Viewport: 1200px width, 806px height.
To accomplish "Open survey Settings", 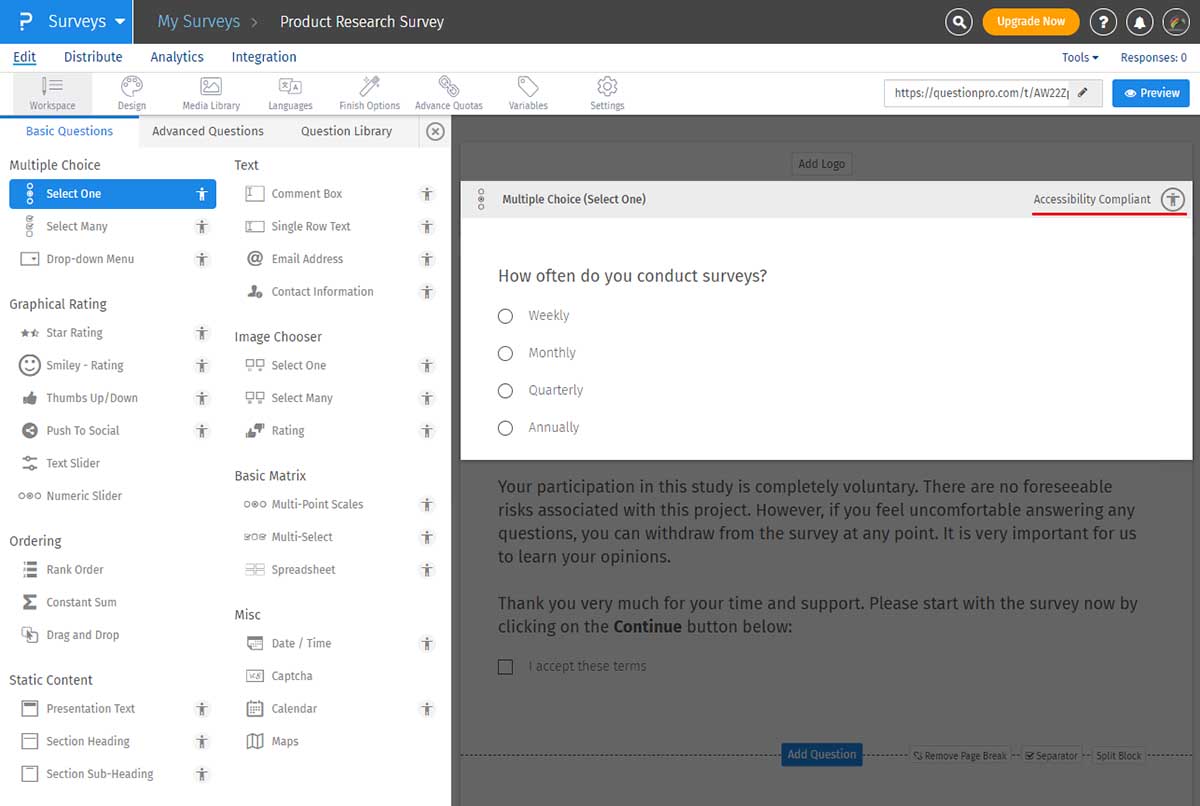I will pyautogui.click(x=606, y=92).
